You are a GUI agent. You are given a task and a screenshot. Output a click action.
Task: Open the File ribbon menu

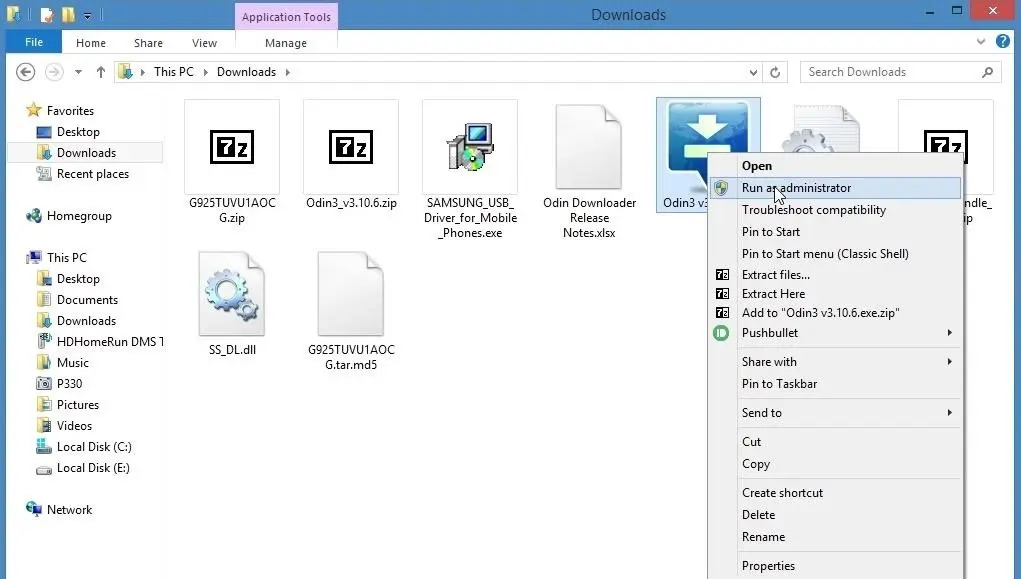tap(34, 43)
